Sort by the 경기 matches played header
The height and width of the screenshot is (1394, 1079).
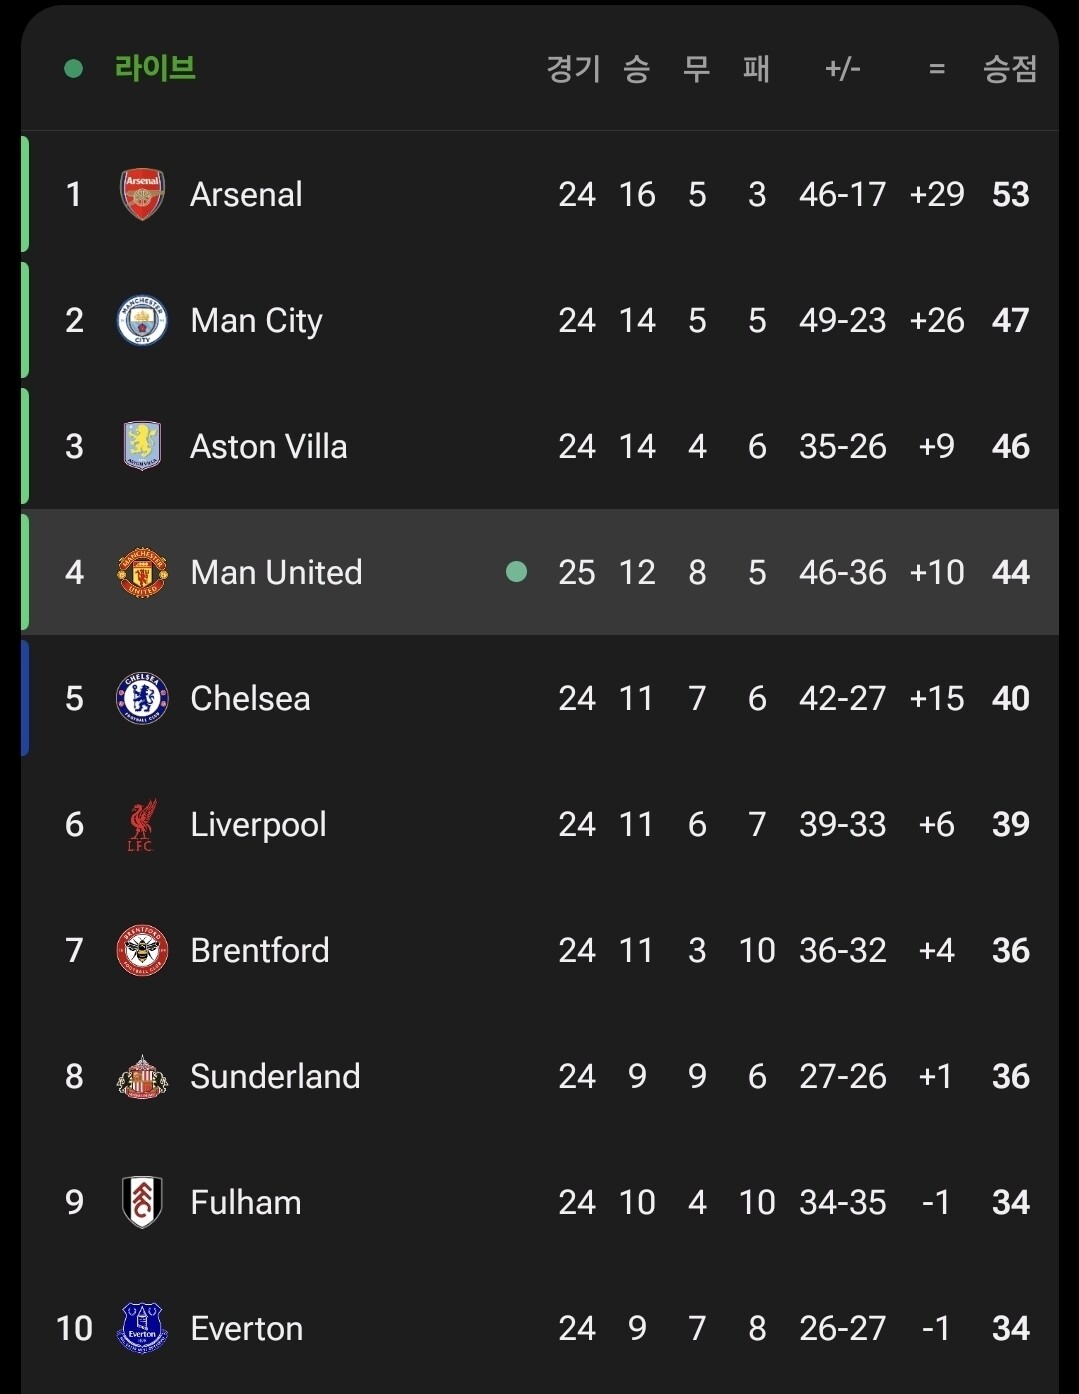point(574,68)
